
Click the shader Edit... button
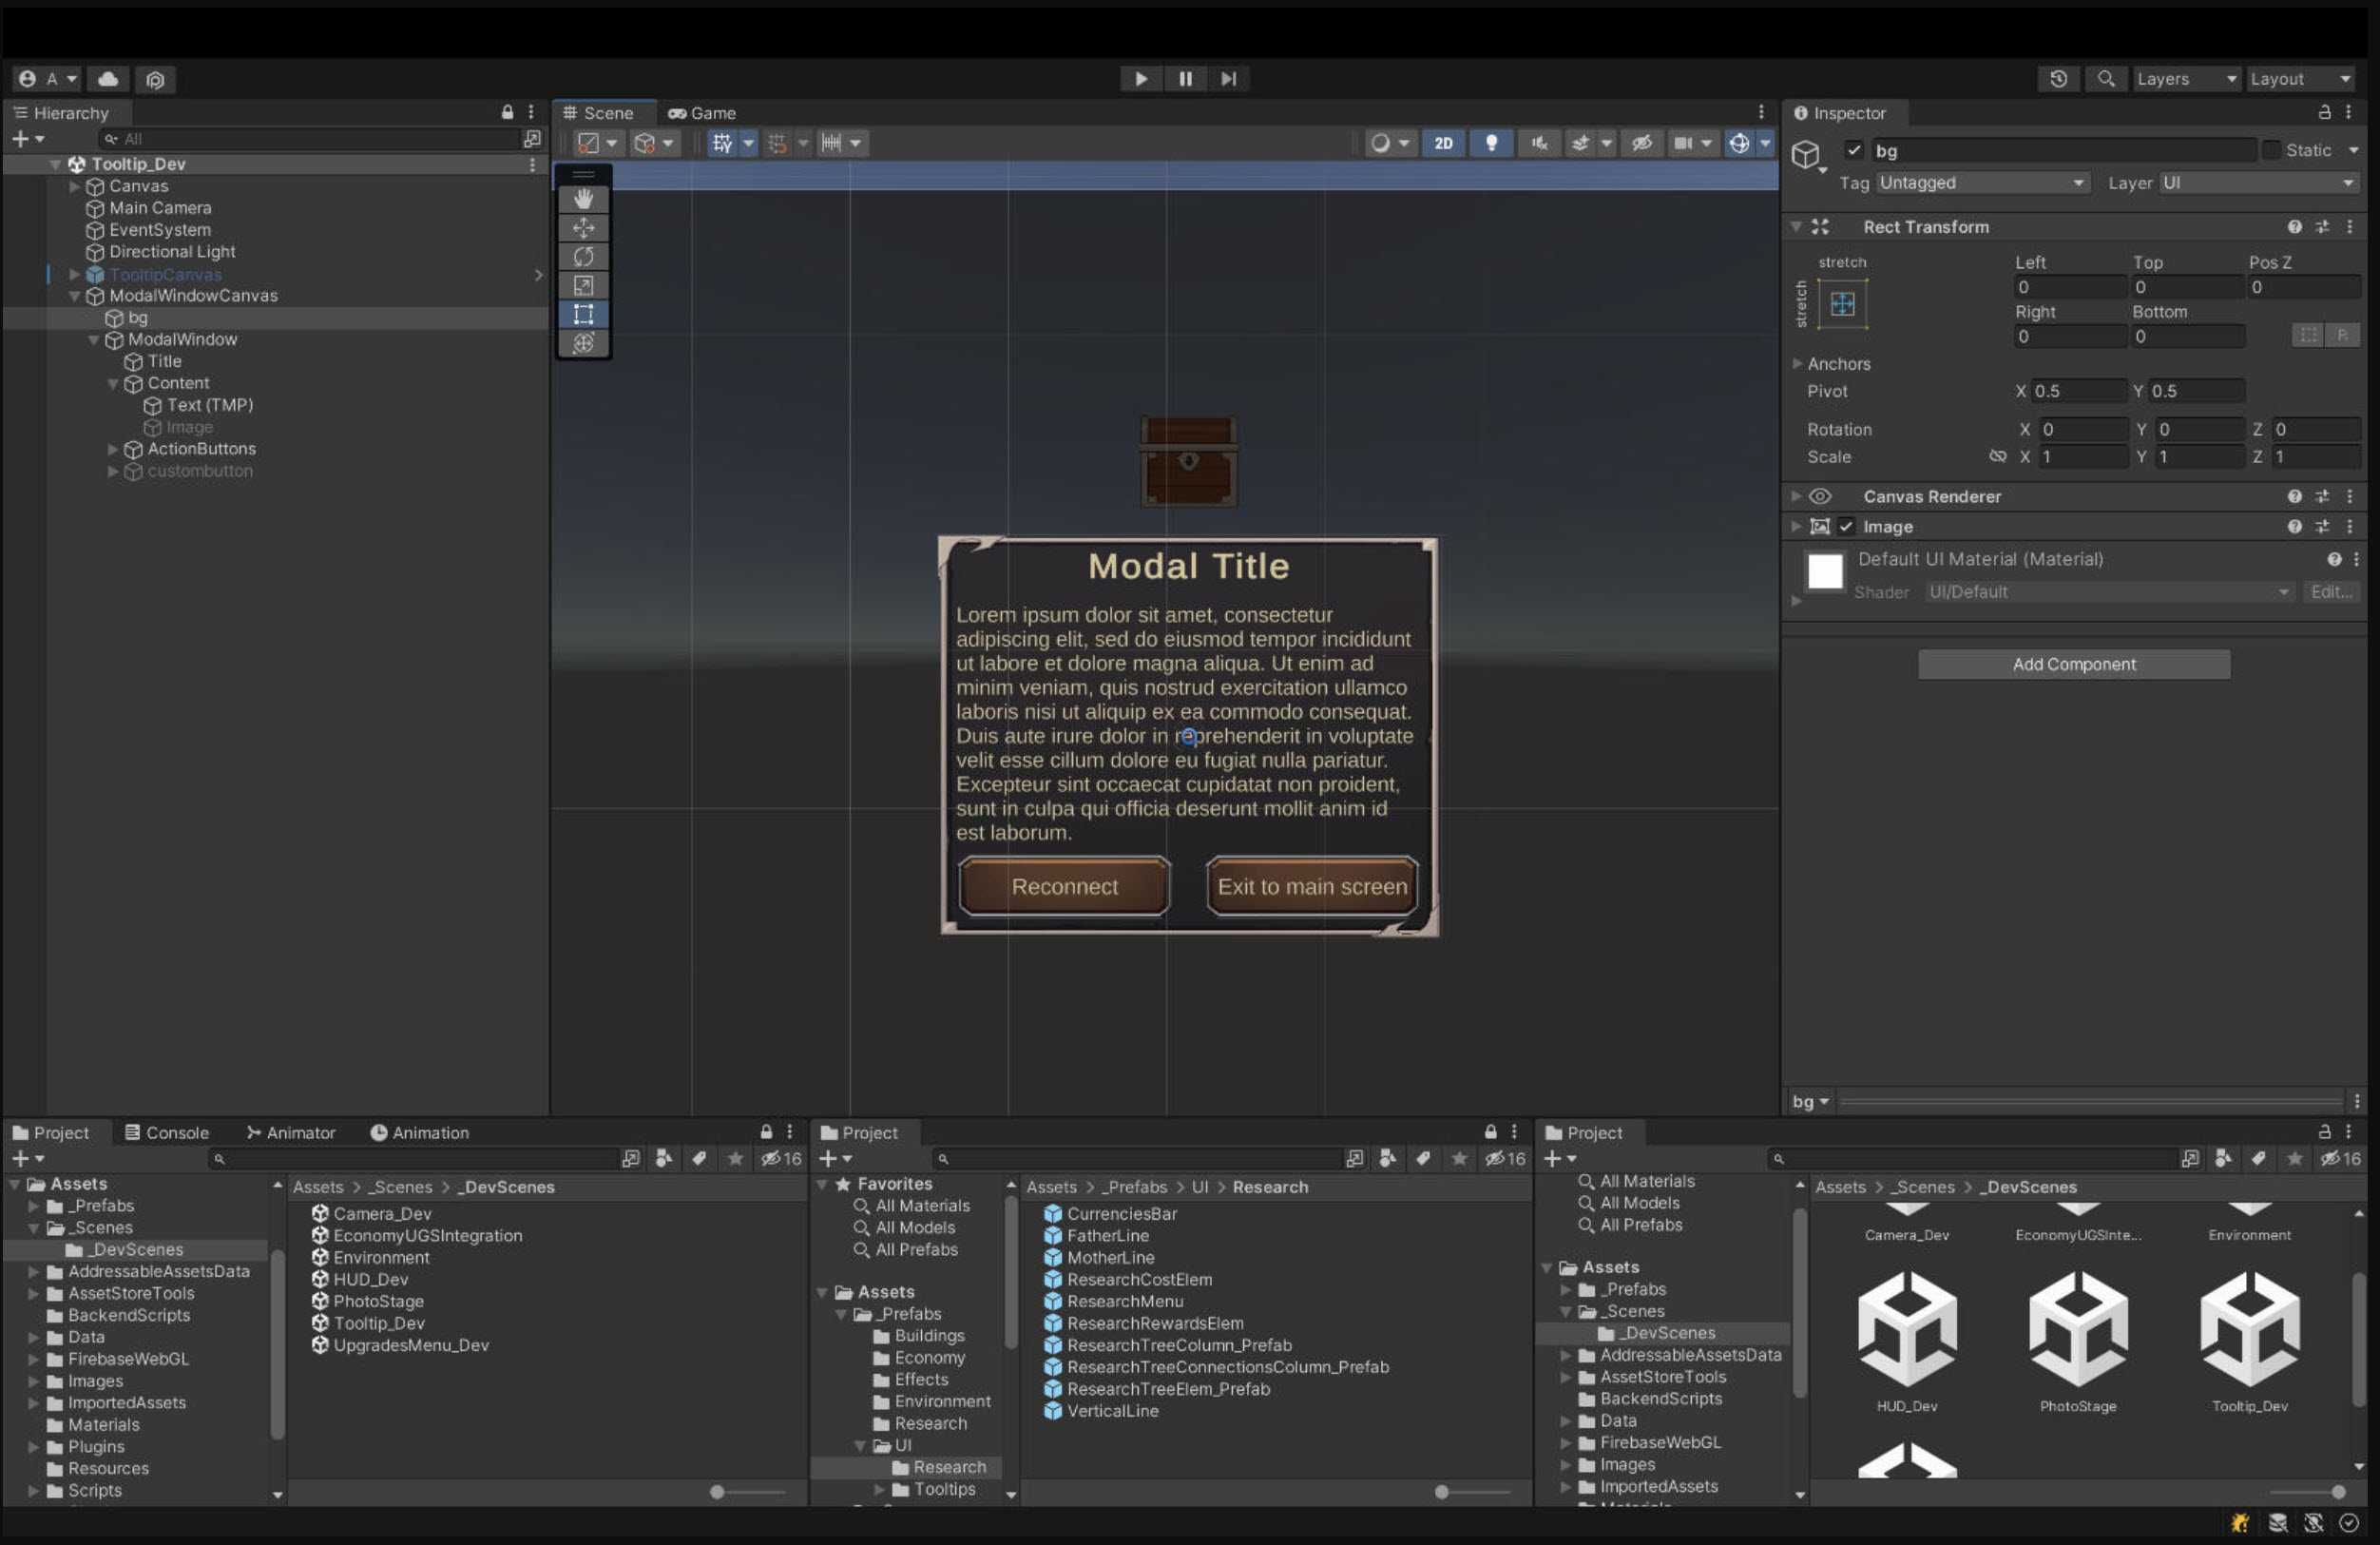tap(2330, 592)
